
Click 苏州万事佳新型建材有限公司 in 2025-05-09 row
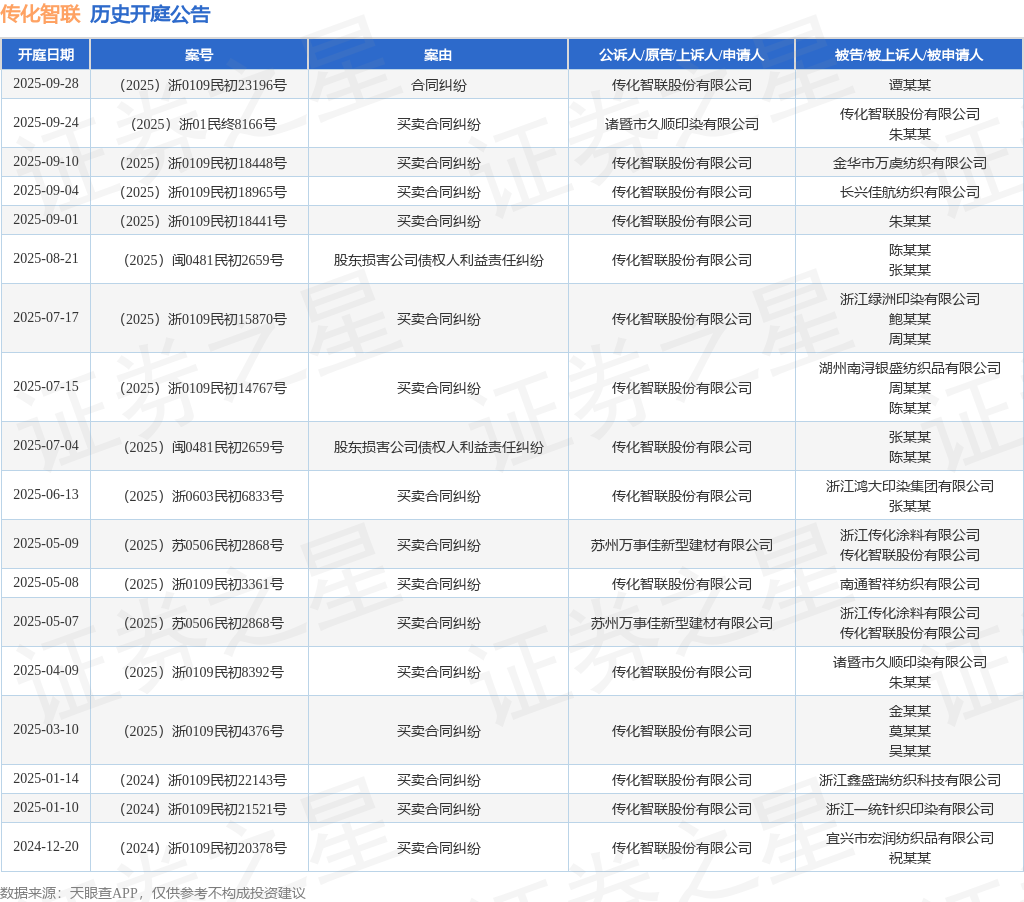pyautogui.click(x=681, y=545)
